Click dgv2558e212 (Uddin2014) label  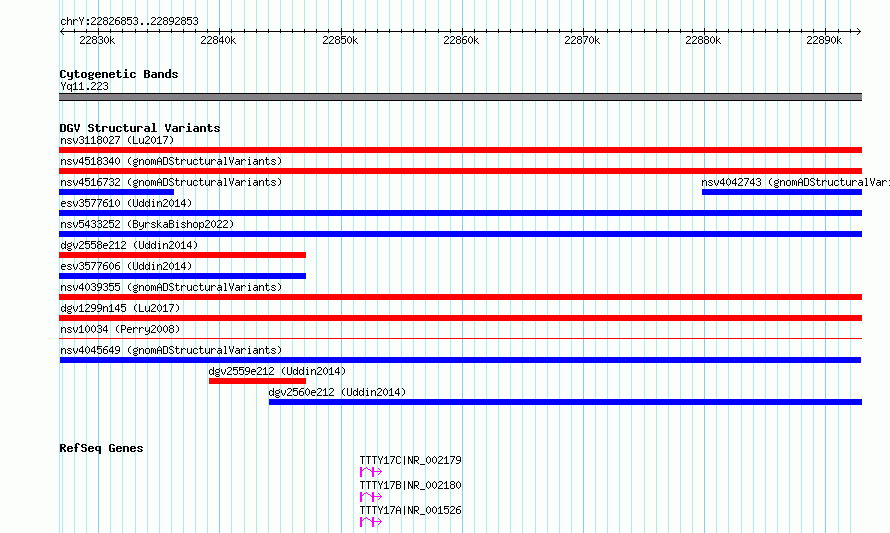pyautogui.click(x=129, y=245)
